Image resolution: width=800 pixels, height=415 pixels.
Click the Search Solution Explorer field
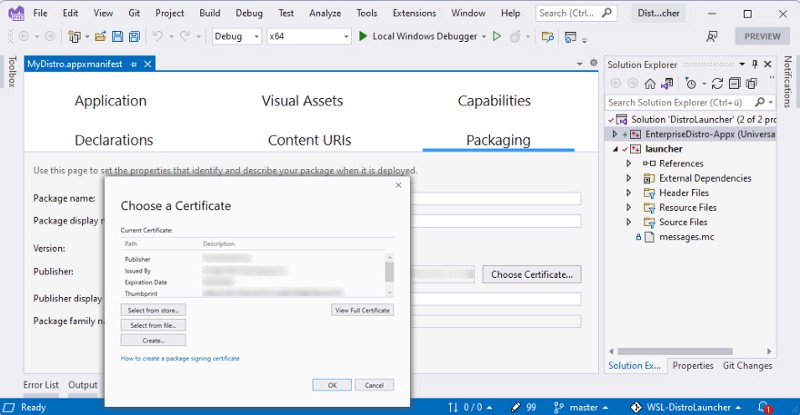(x=690, y=102)
